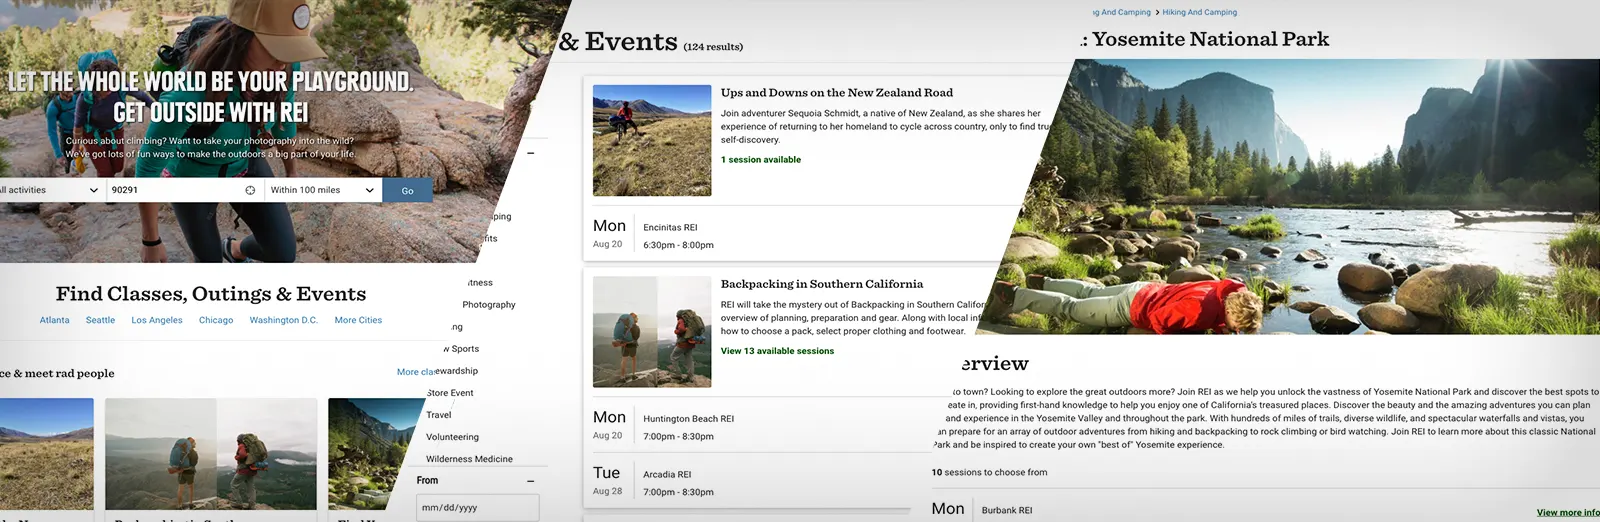Click the Go search button

(x=407, y=190)
